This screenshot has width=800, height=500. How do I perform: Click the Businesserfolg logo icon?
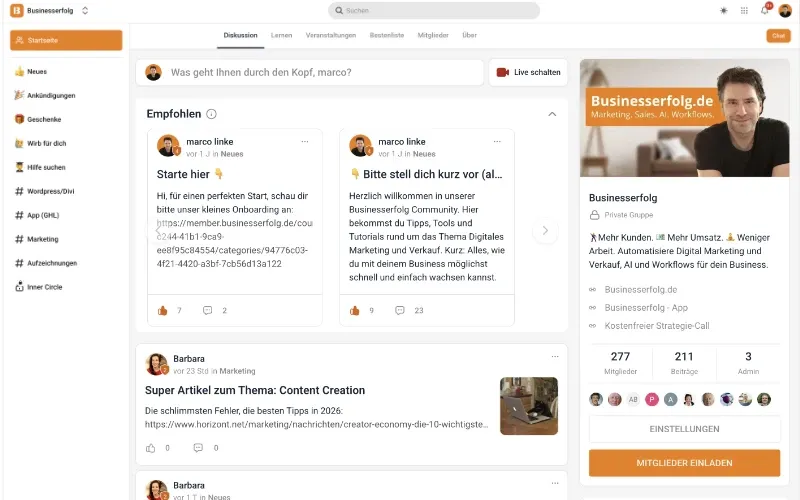(x=16, y=11)
